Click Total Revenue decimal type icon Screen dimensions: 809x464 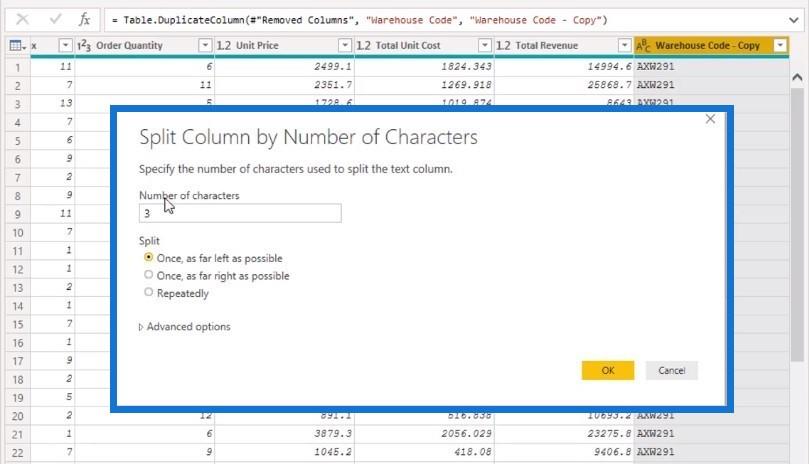(x=503, y=45)
